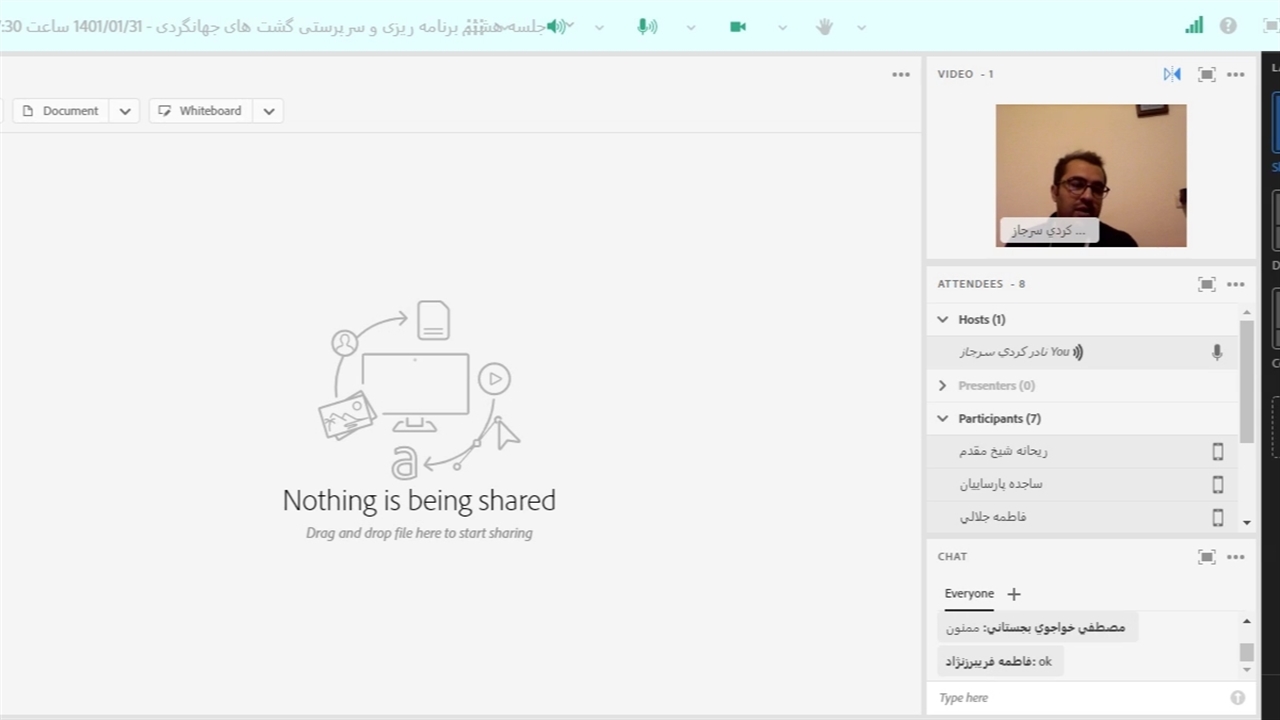This screenshot has height=720, width=1280.
Task: Maximize the Attendees pod
Action: [x=1207, y=284]
